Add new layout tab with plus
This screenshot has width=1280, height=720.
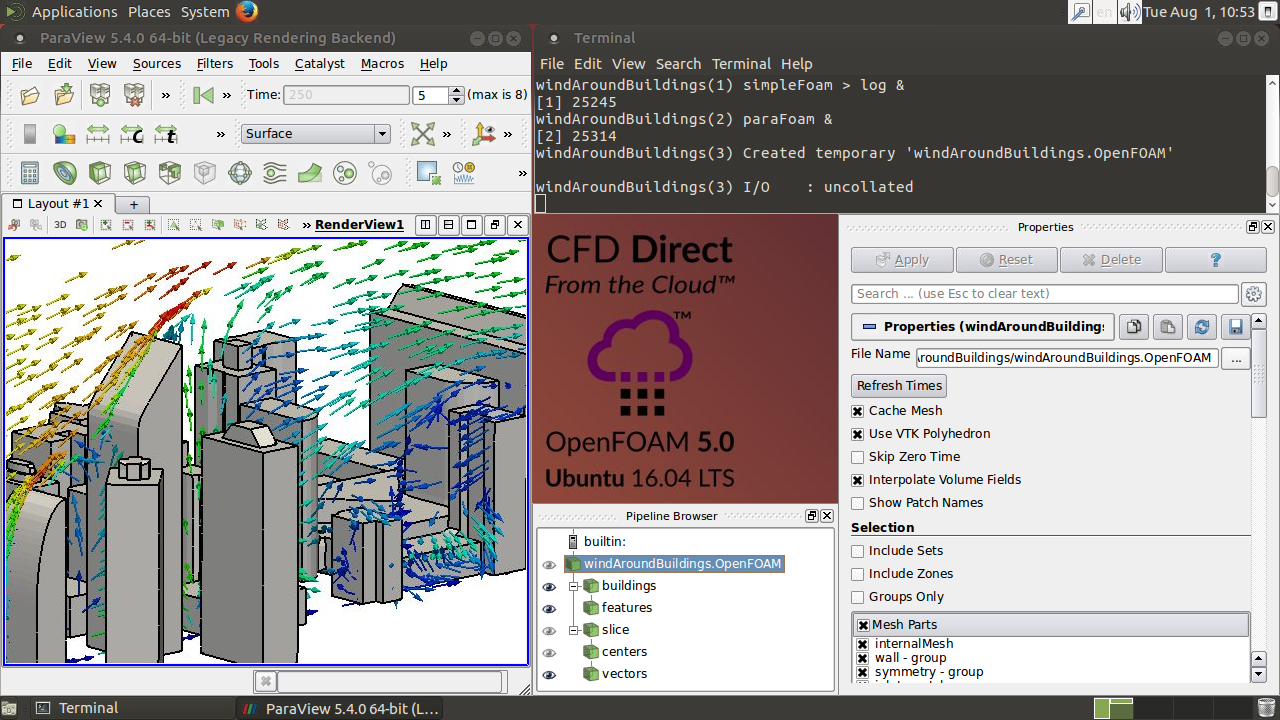pos(134,204)
